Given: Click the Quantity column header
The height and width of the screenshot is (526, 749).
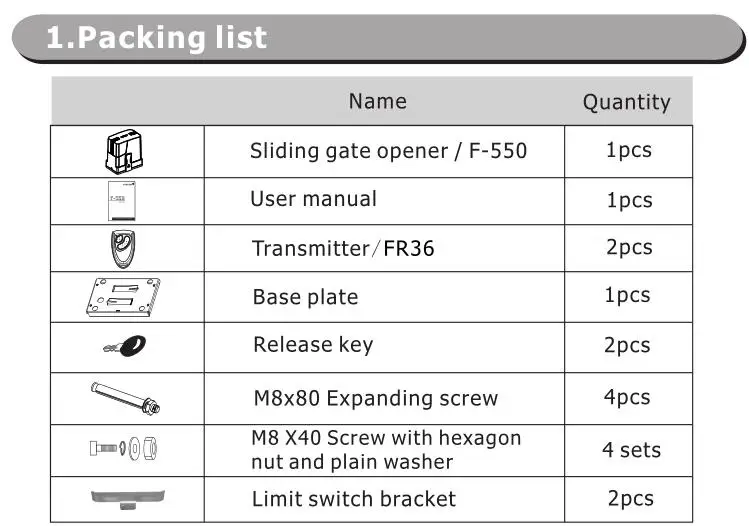Looking at the screenshot, I should pyautogui.click(x=626, y=103).
